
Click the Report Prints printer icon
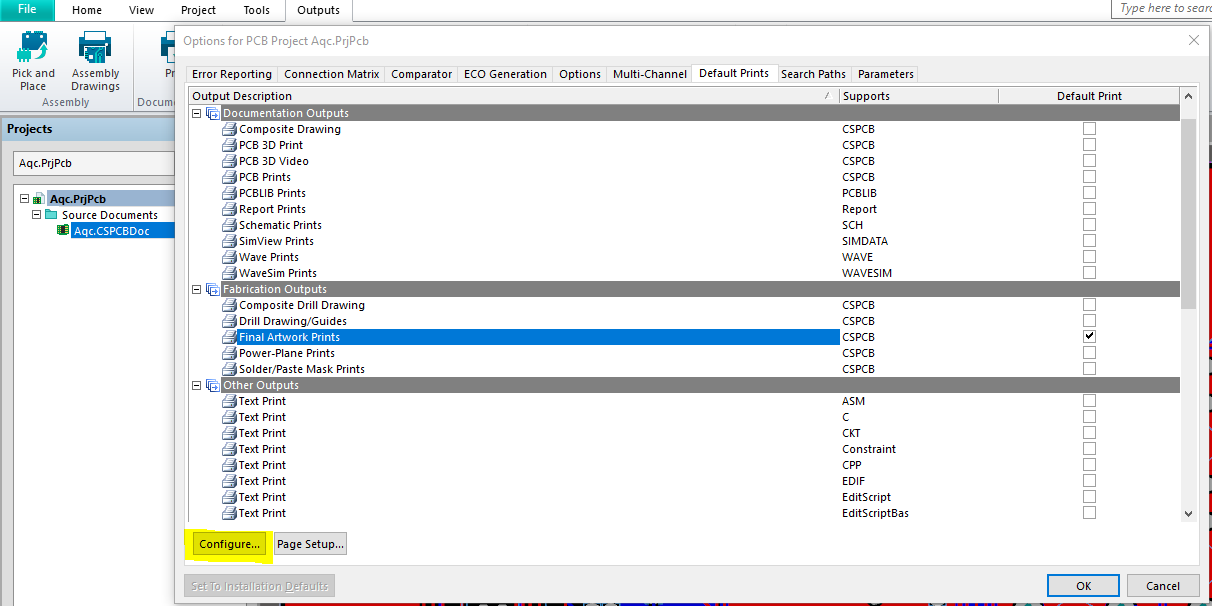pos(230,209)
